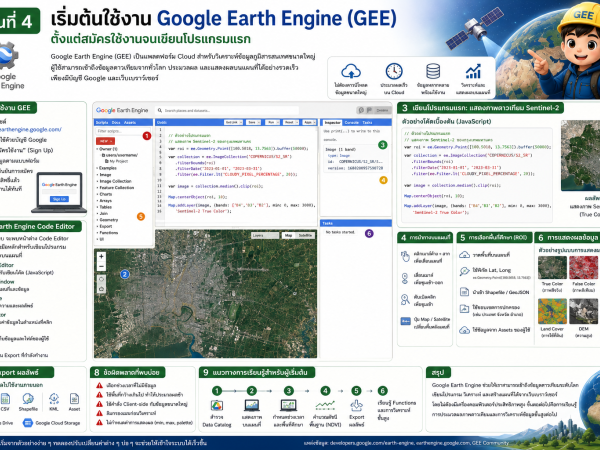The width and height of the screenshot is (600, 450).
Task: Click the KML icon in the Export section
Action: click(54, 399)
